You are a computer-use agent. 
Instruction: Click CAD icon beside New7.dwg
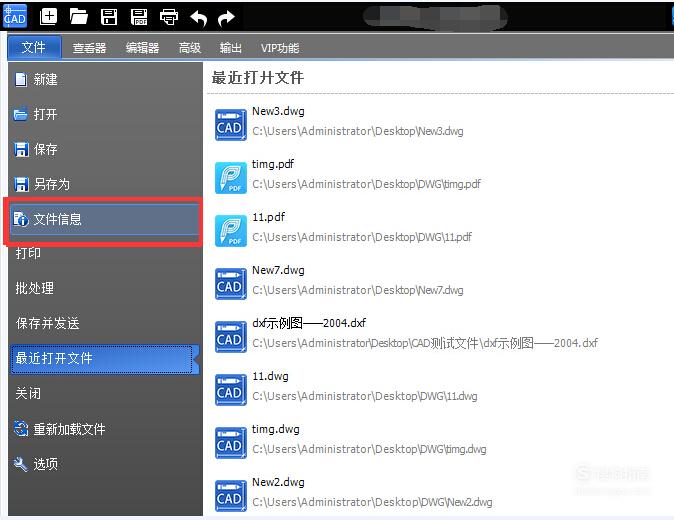pyautogui.click(x=231, y=284)
